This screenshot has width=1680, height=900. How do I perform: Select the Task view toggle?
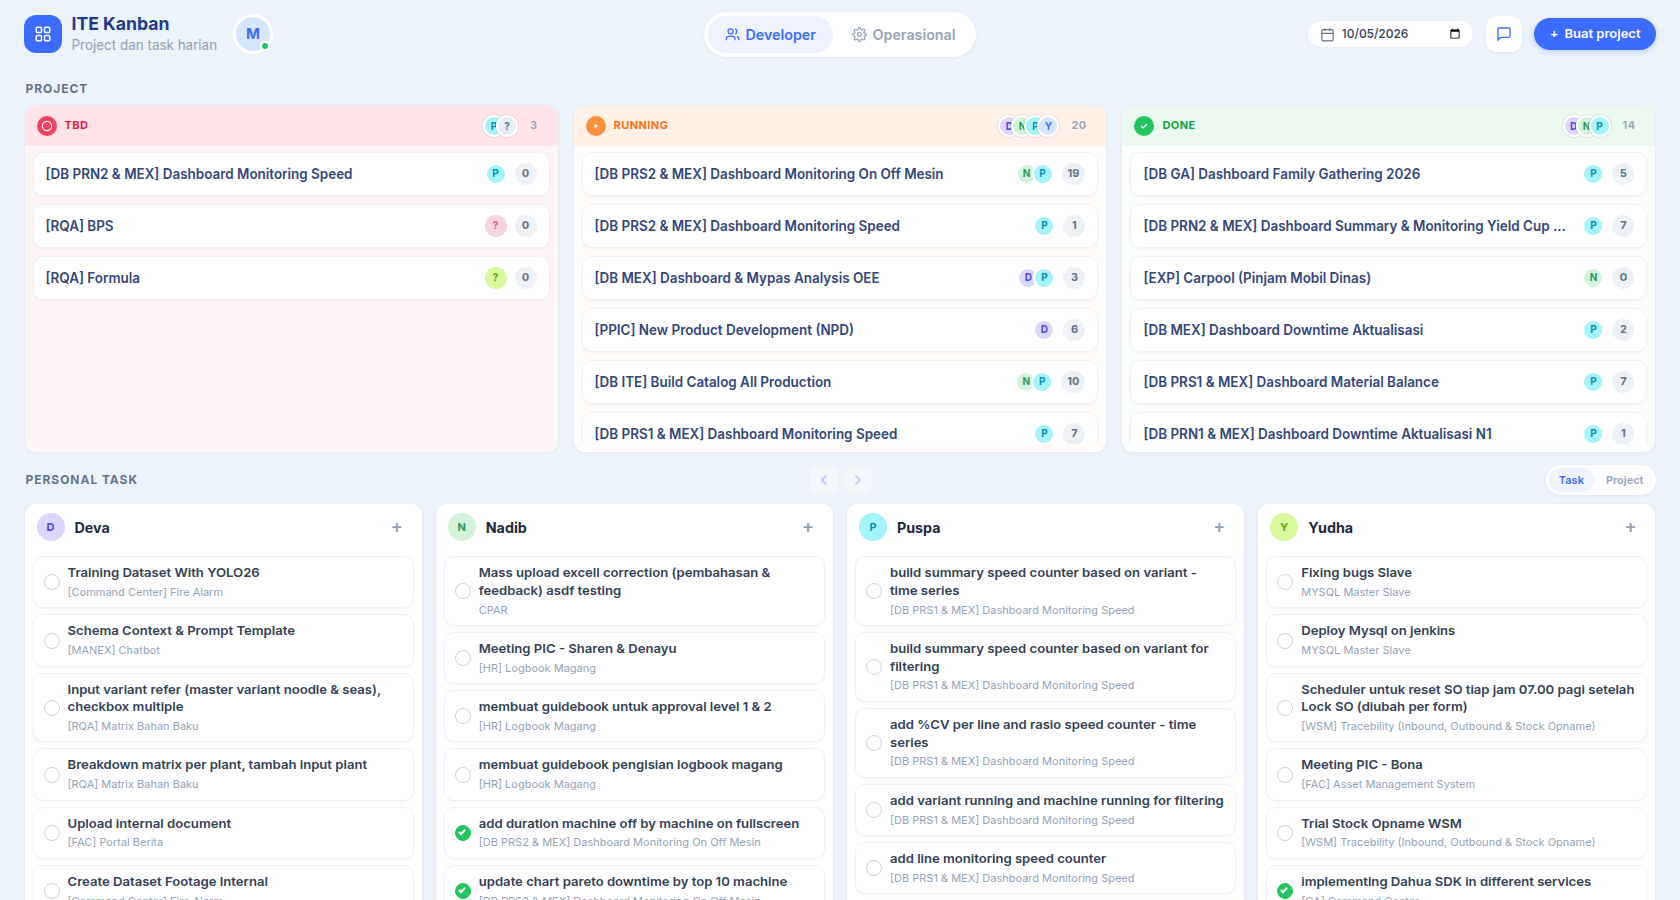[1571, 480]
